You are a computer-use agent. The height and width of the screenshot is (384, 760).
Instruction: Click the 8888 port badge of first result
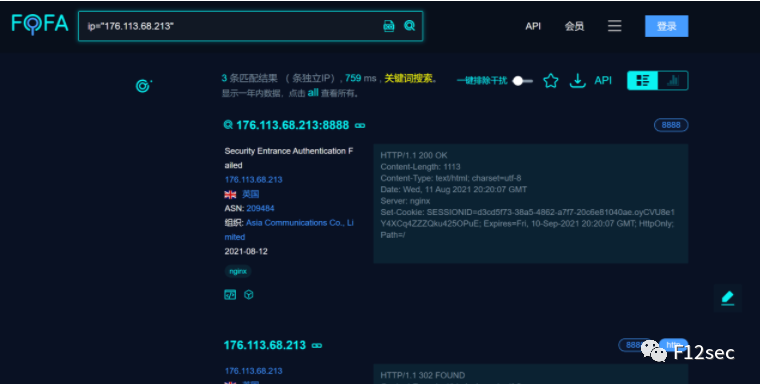click(x=671, y=125)
